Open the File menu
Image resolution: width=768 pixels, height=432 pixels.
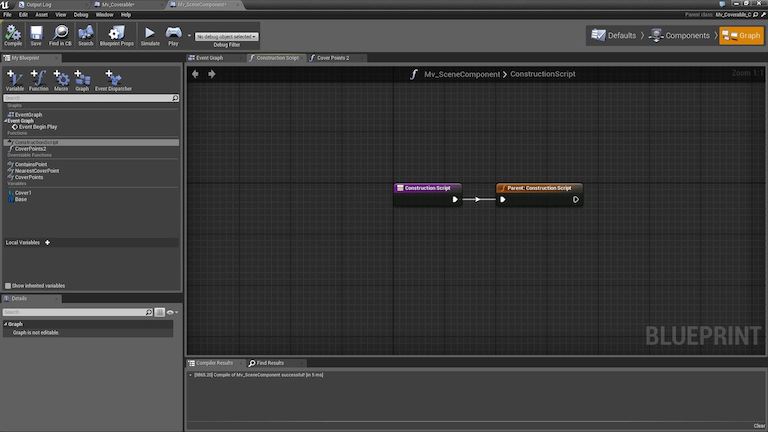7,15
